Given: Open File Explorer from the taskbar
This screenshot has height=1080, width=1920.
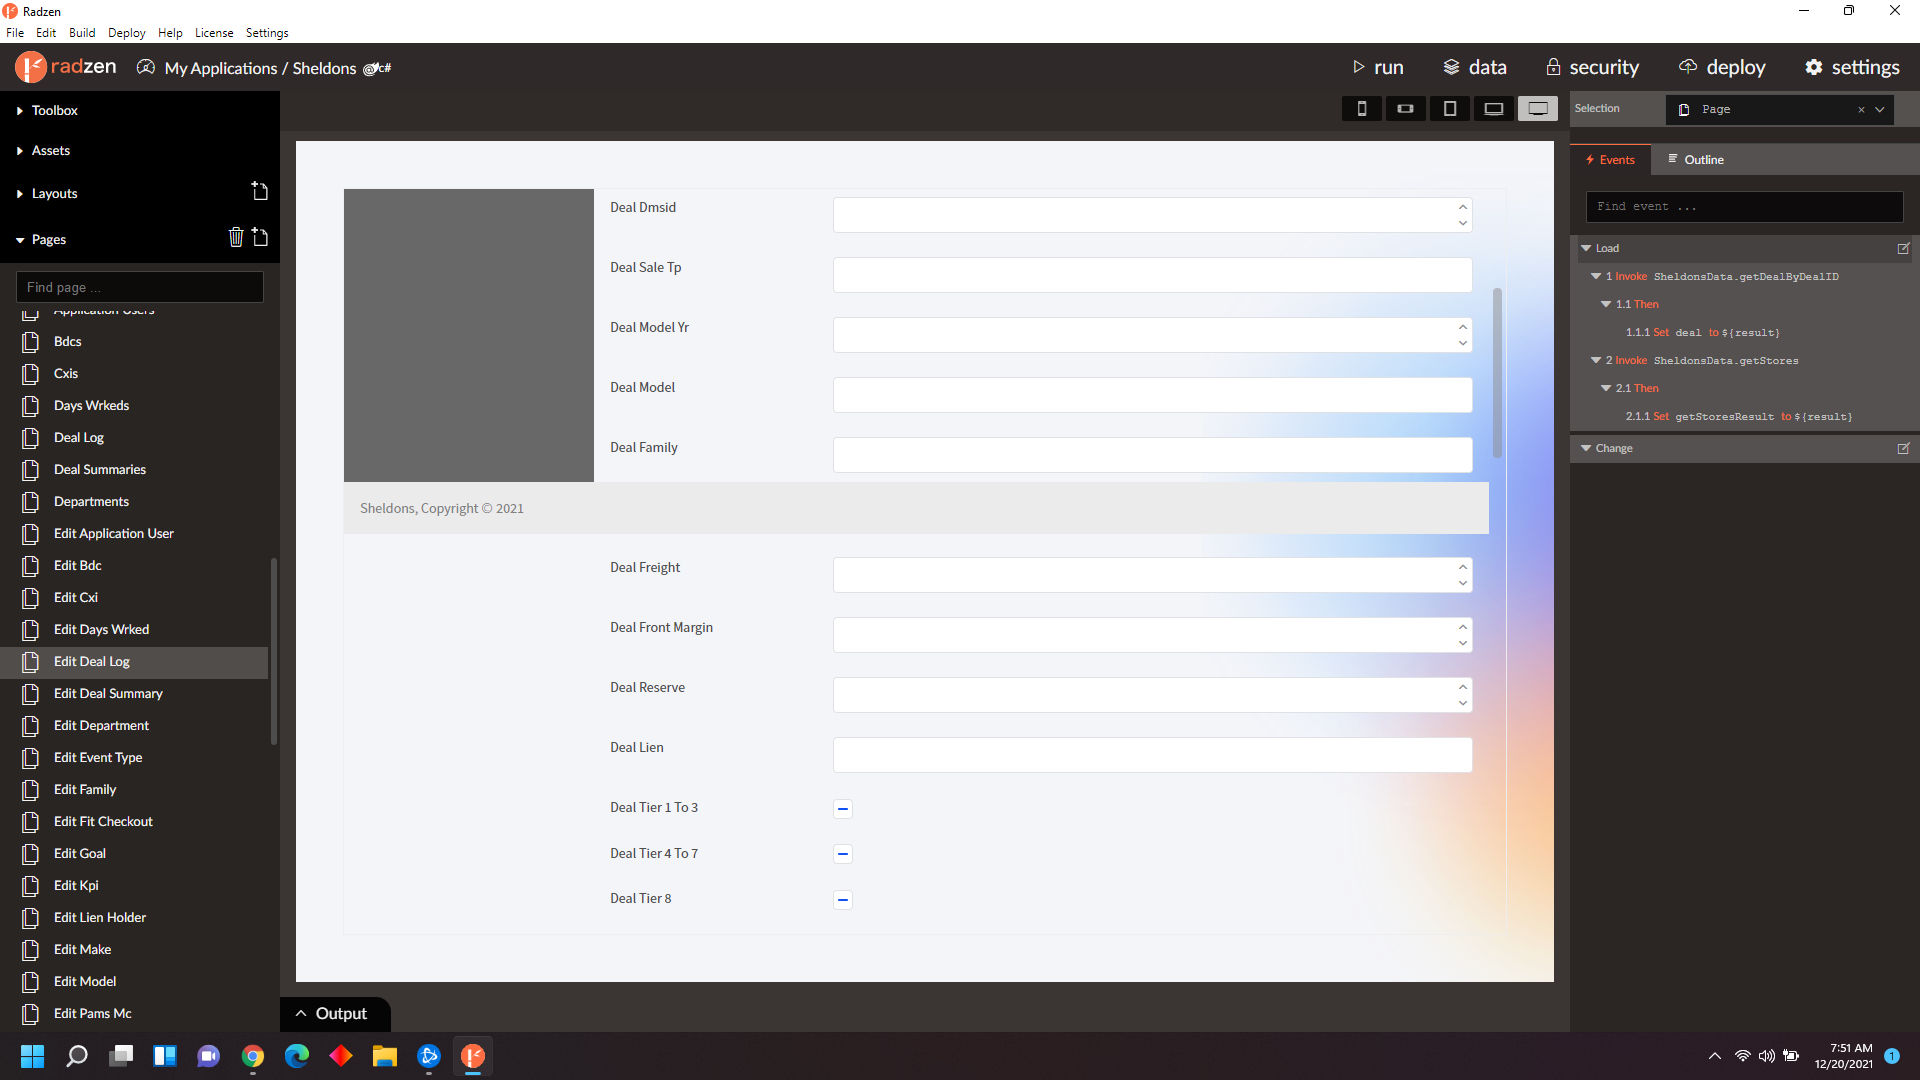Looking at the screenshot, I should click(385, 1056).
